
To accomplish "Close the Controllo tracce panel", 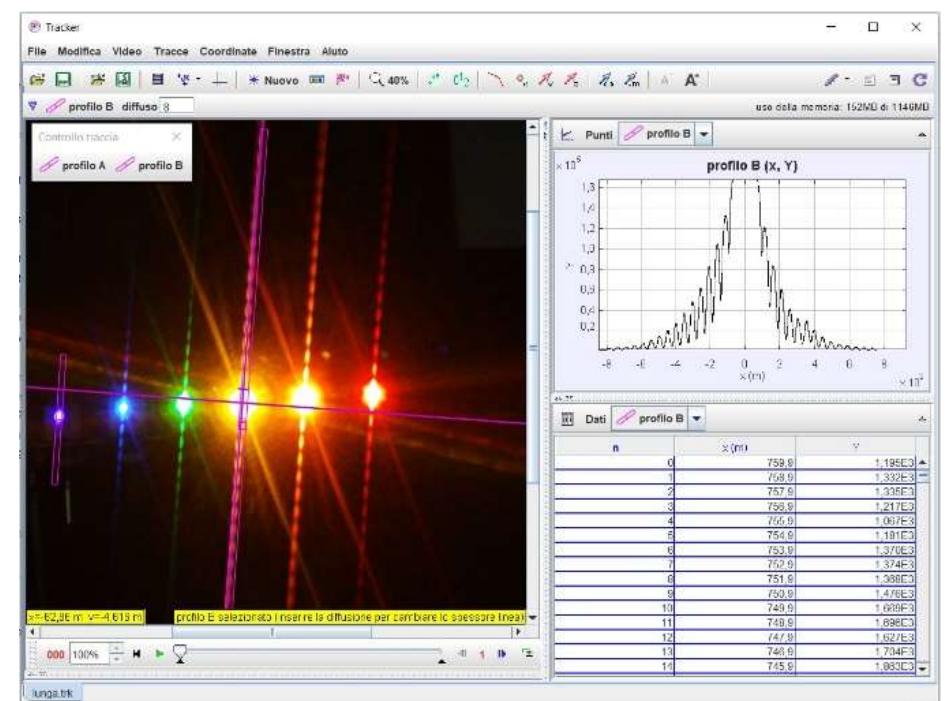I will (176, 137).
